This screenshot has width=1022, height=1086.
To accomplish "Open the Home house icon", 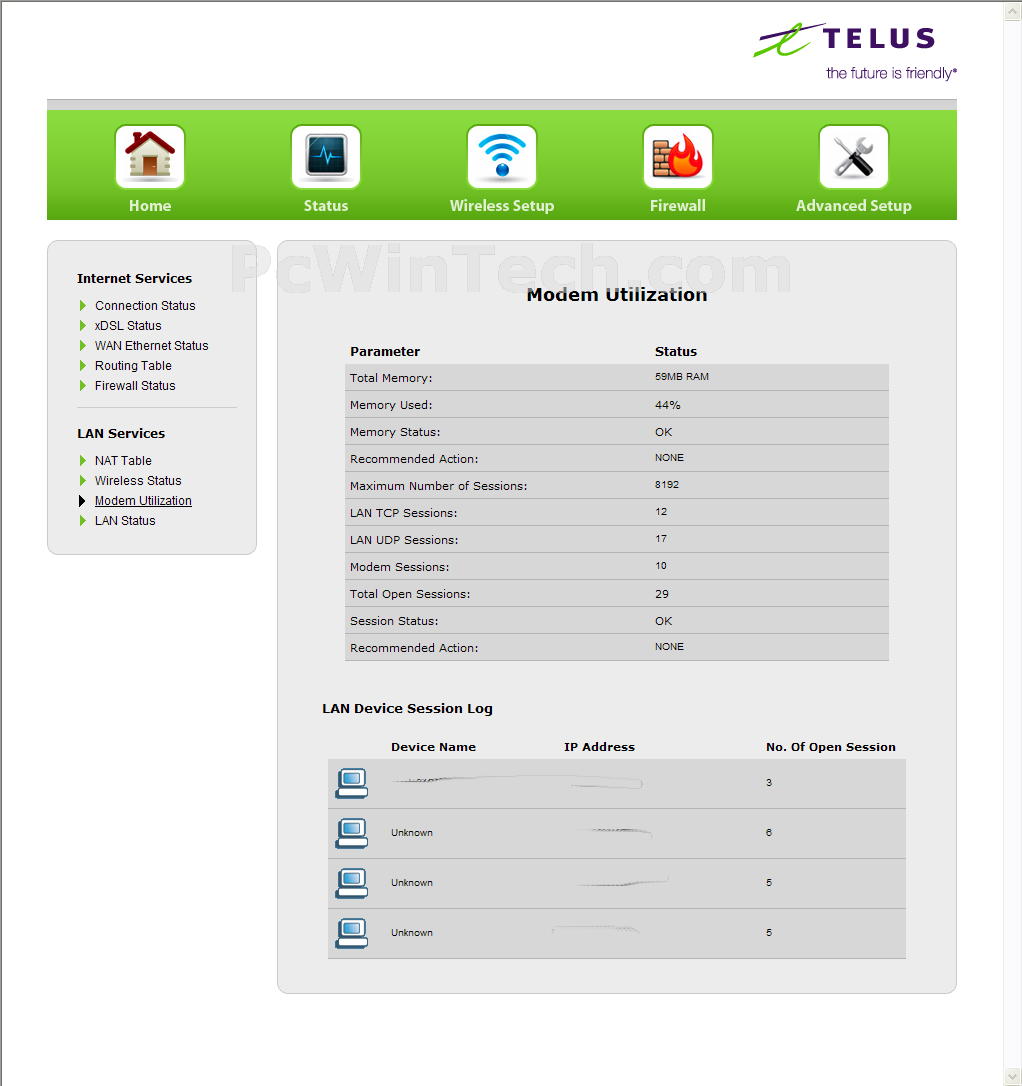I will [x=150, y=157].
